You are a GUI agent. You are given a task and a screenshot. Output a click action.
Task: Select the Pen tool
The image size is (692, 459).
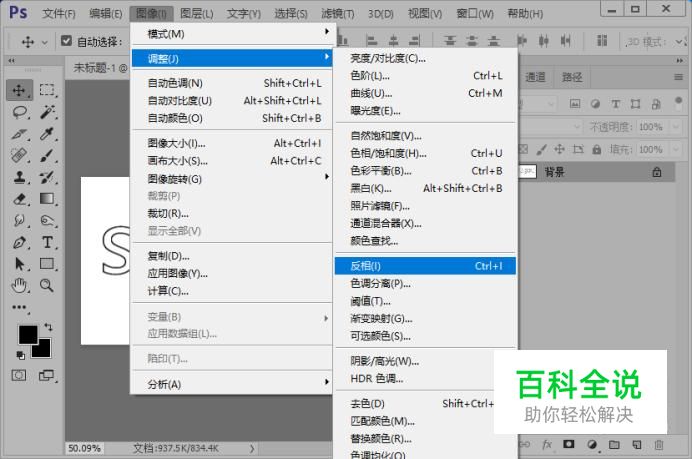[19, 242]
